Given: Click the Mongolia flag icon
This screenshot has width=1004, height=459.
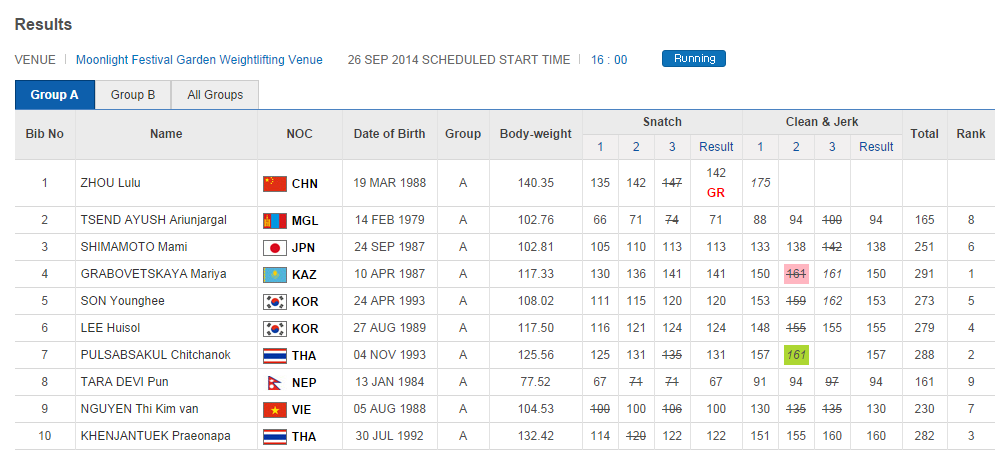Looking at the screenshot, I should pyautogui.click(x=274, y=220).
